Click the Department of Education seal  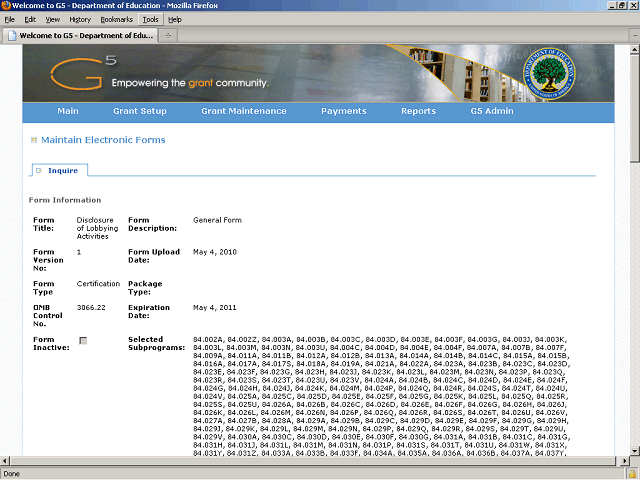(549, 74)
